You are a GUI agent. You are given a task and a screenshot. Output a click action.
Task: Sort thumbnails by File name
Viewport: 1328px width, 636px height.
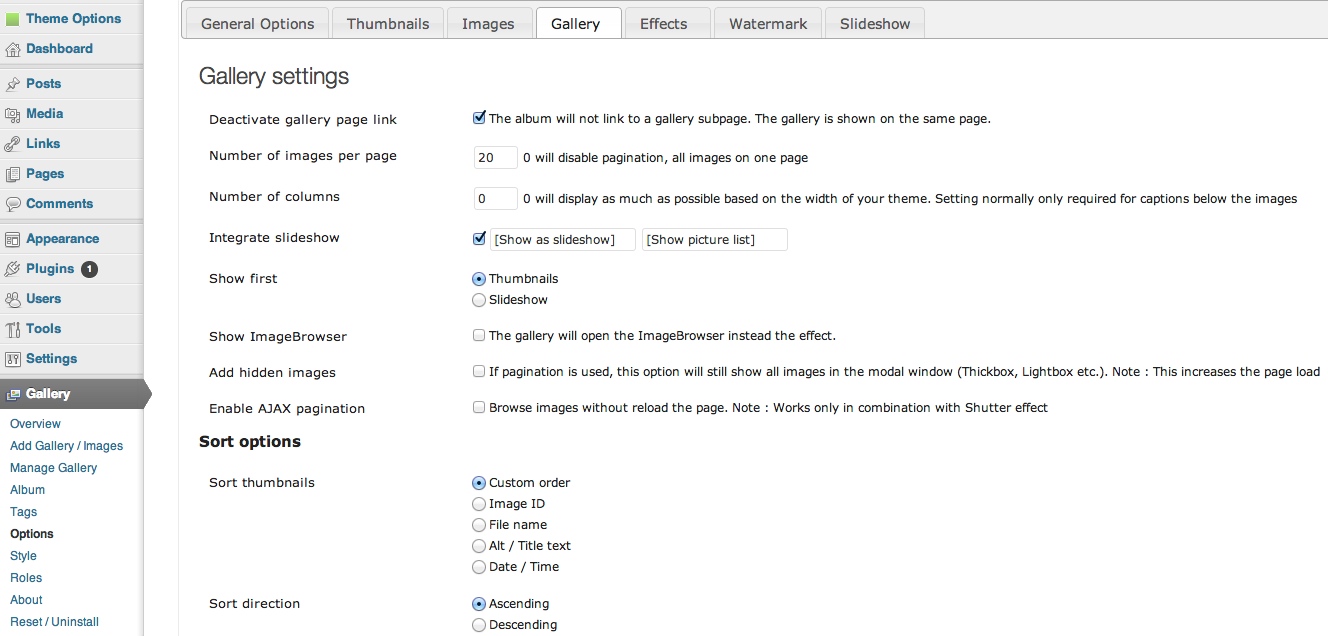click(479, 525)
